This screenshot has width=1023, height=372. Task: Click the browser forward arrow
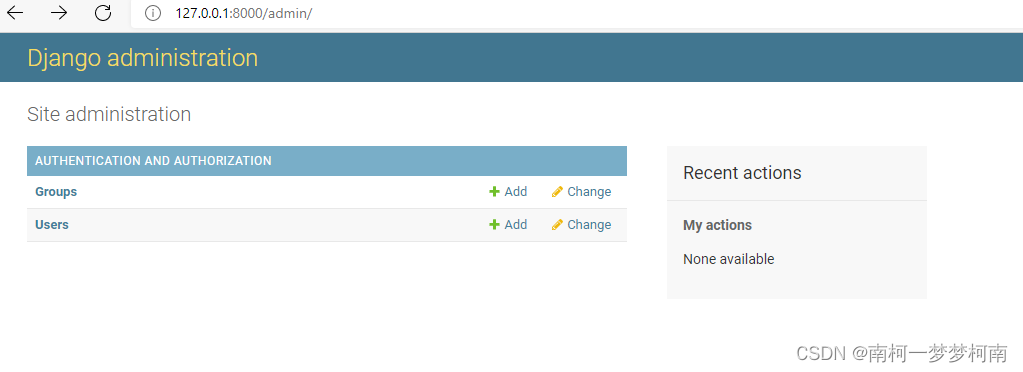59,13
